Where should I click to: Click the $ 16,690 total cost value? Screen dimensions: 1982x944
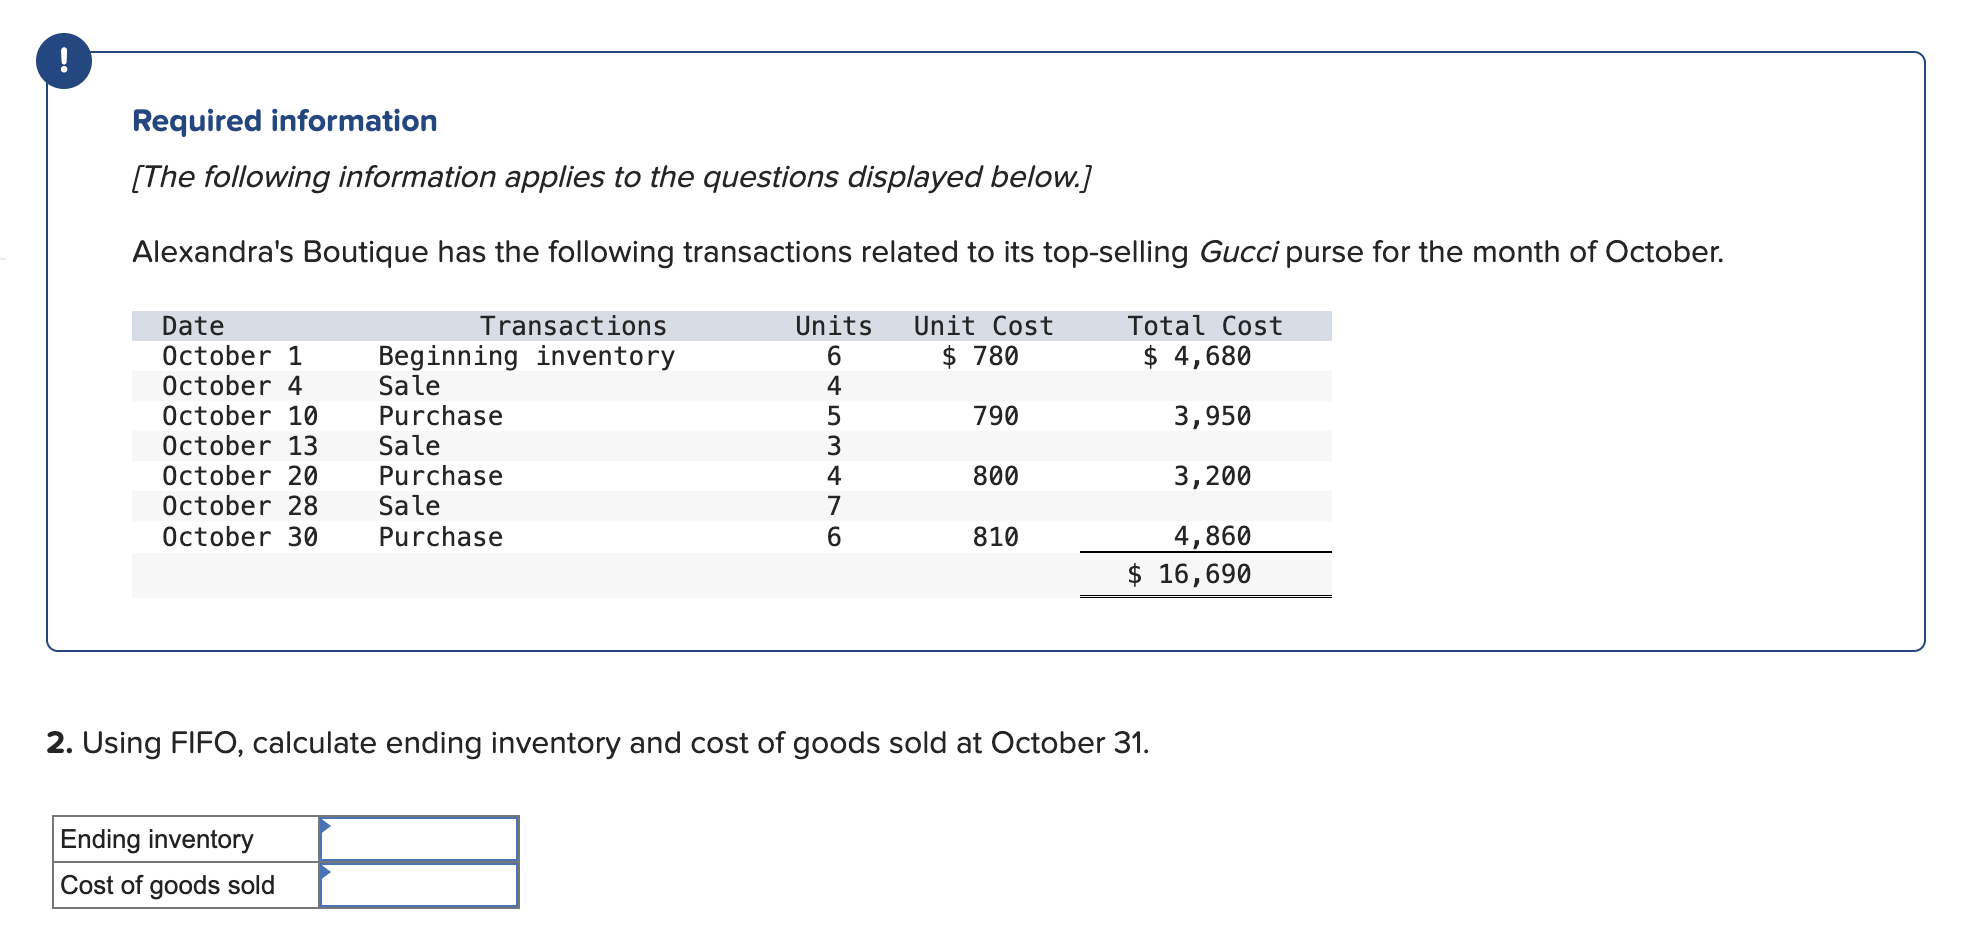1189,574
